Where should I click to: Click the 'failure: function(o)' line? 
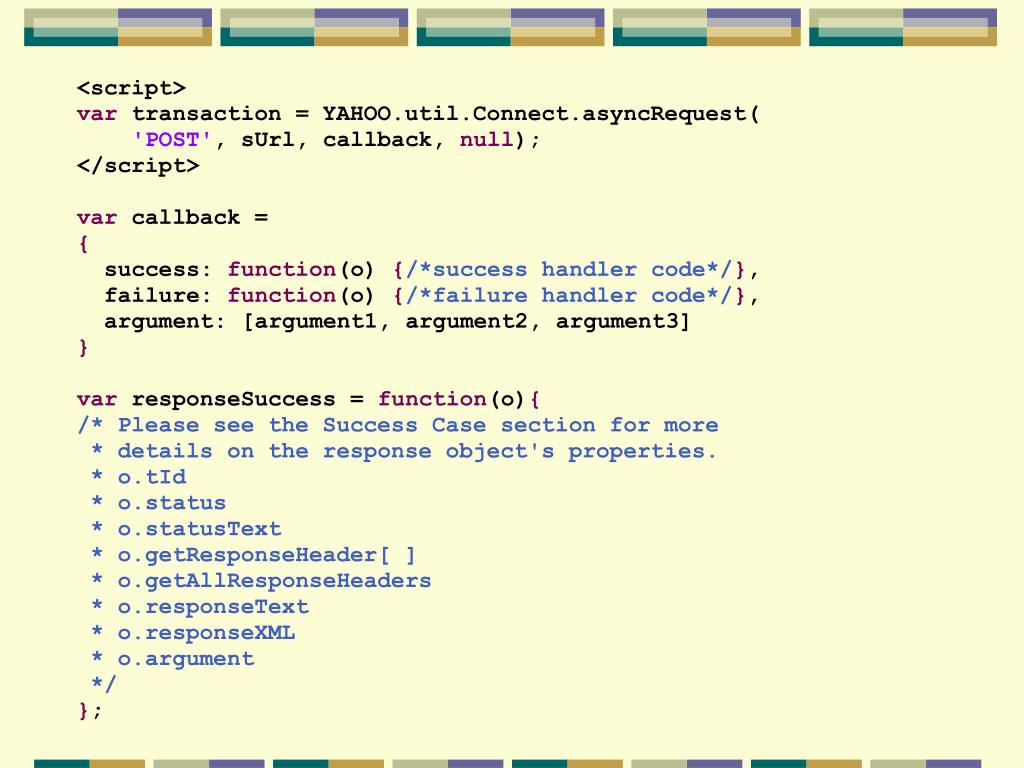click(431, 295)
